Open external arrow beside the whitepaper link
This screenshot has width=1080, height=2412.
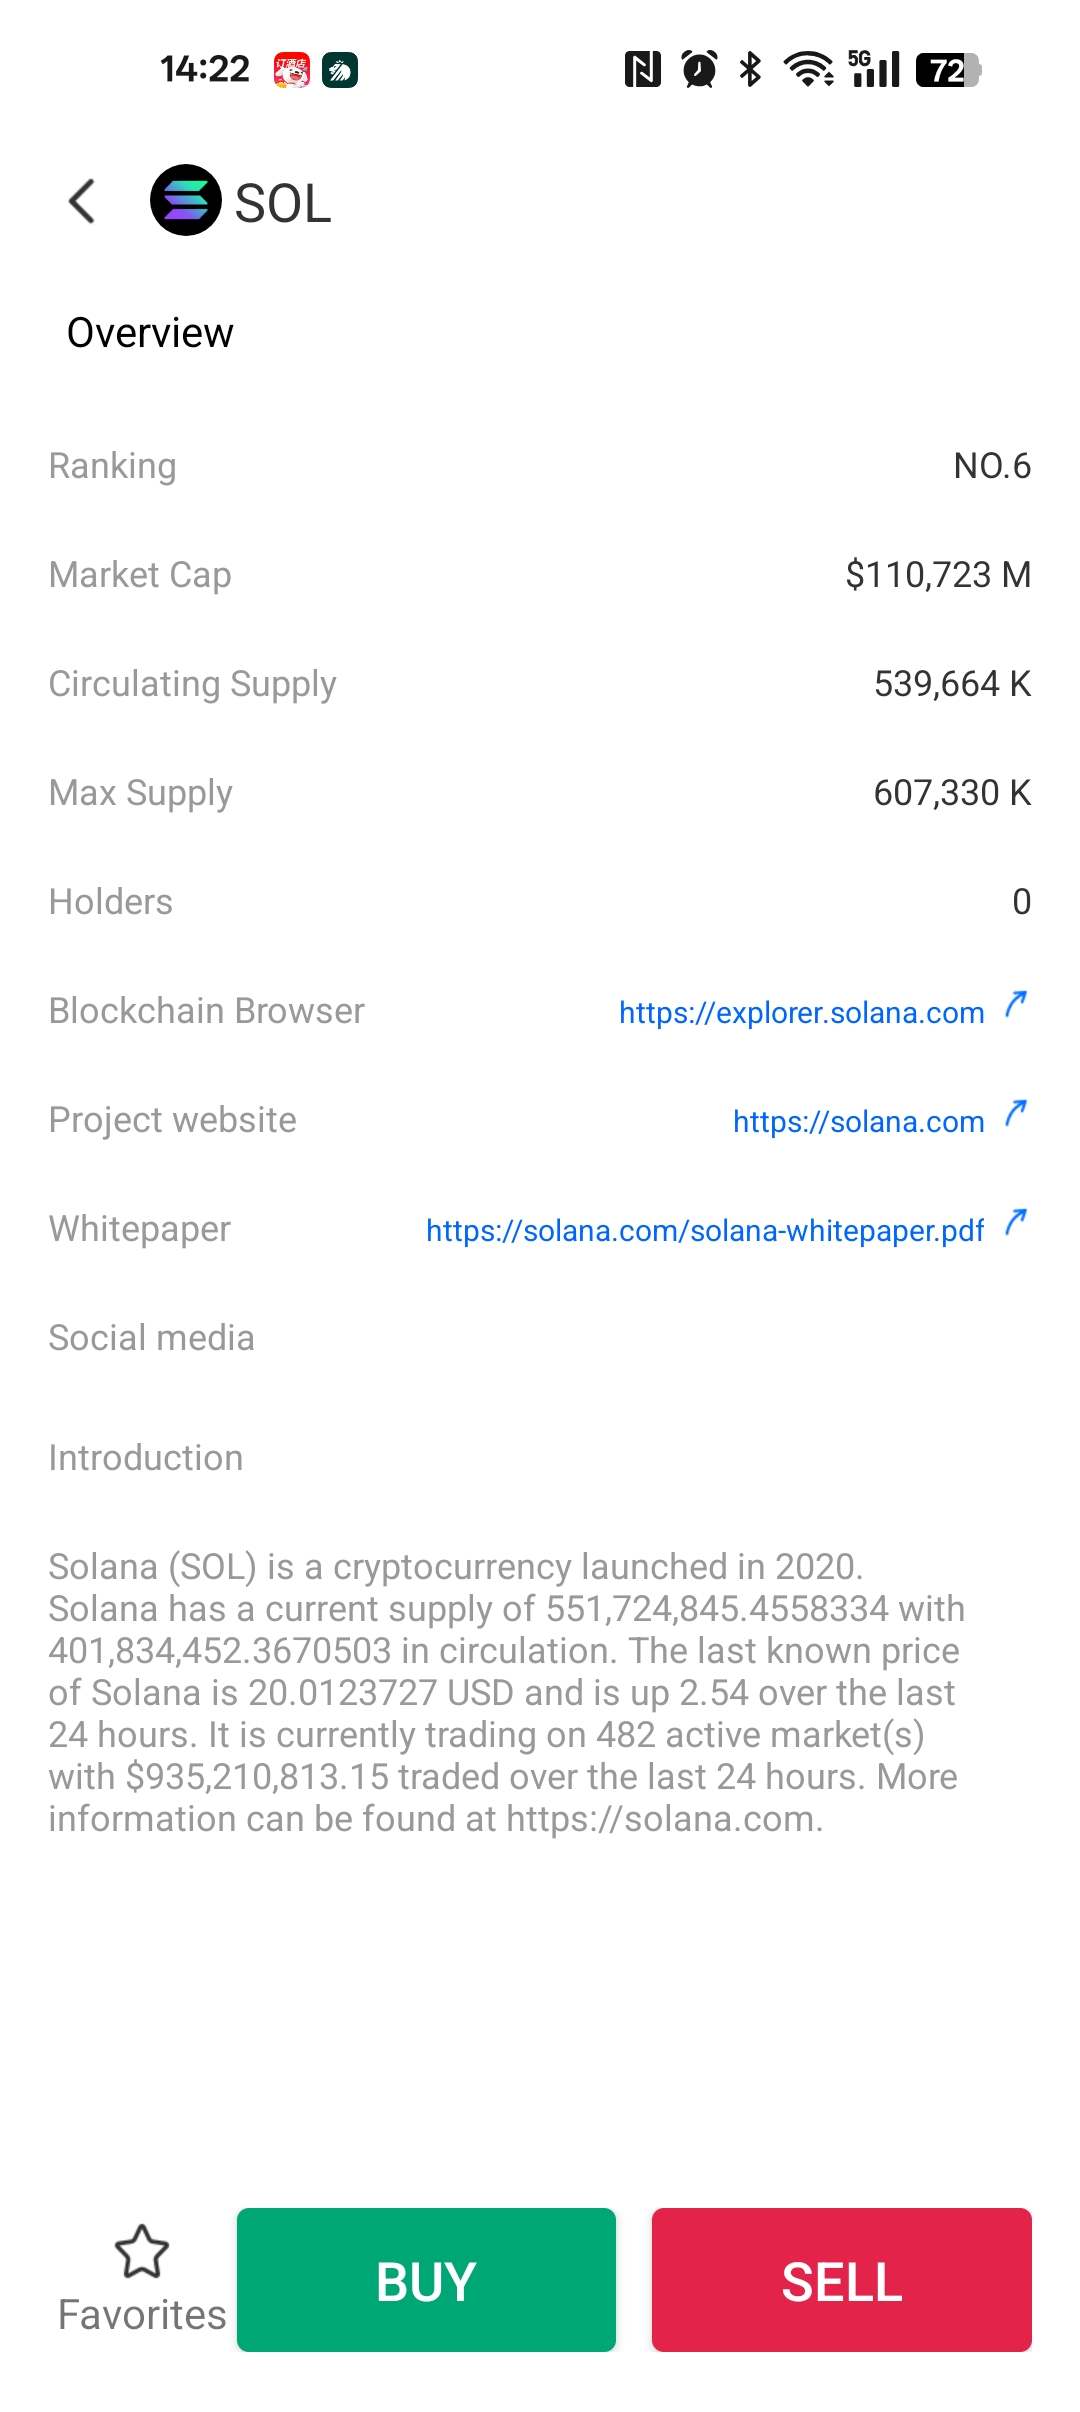[x=1016, y=1222]
